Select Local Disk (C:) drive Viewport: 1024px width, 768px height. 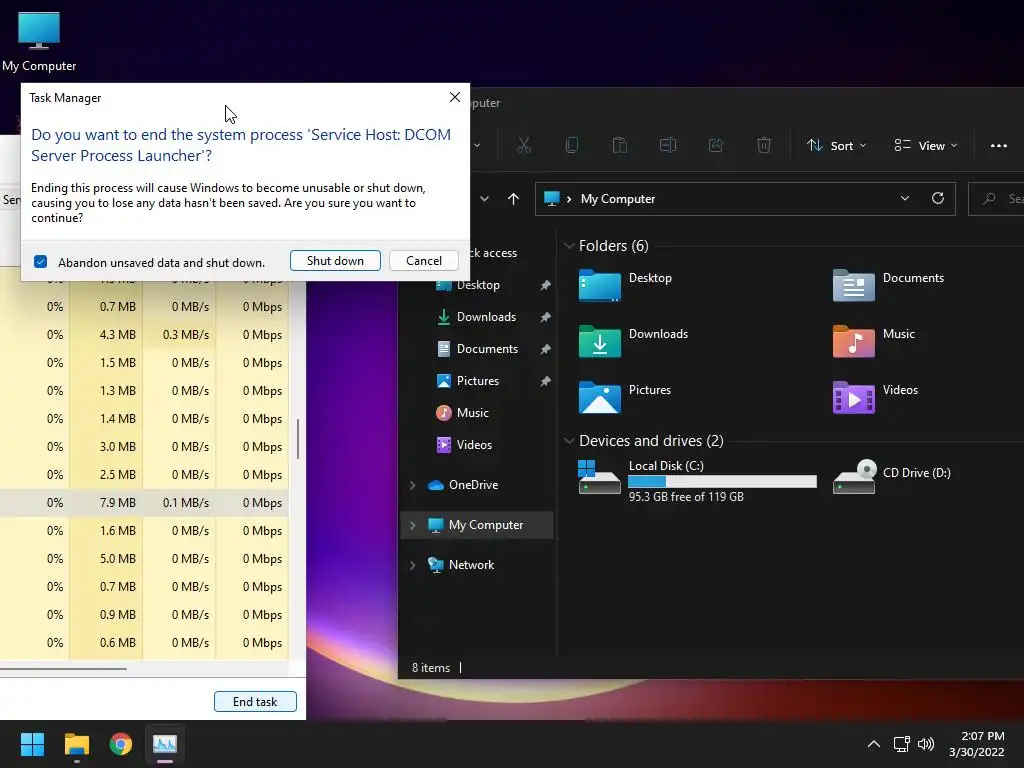click(697, 481)
